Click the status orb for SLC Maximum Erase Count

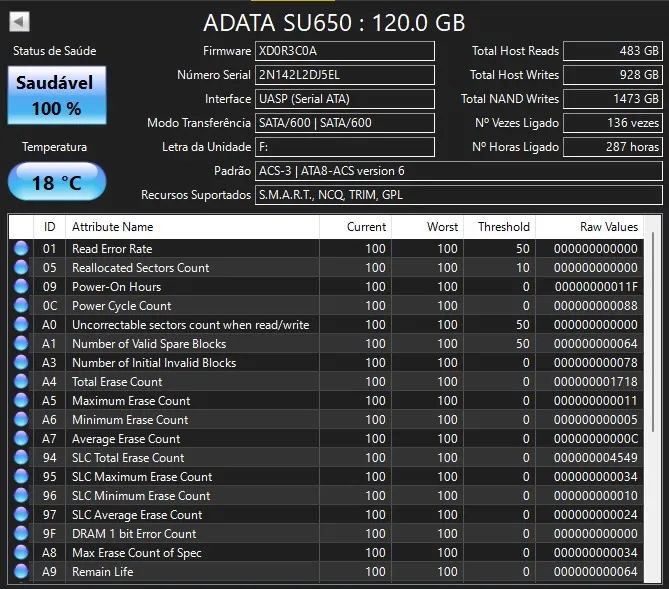21,476
